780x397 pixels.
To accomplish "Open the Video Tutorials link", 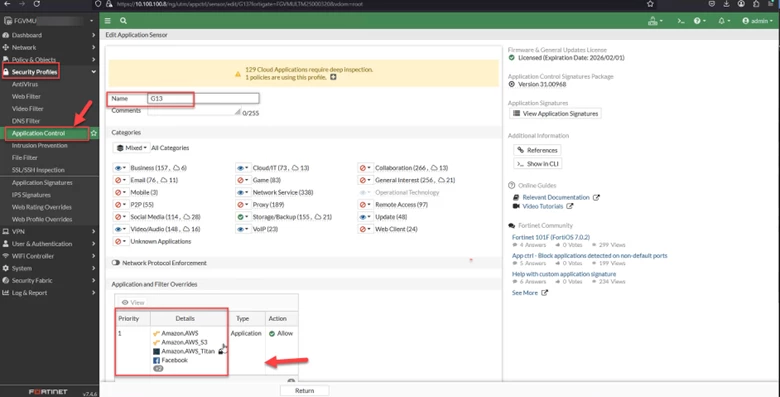I will (543, 206).
